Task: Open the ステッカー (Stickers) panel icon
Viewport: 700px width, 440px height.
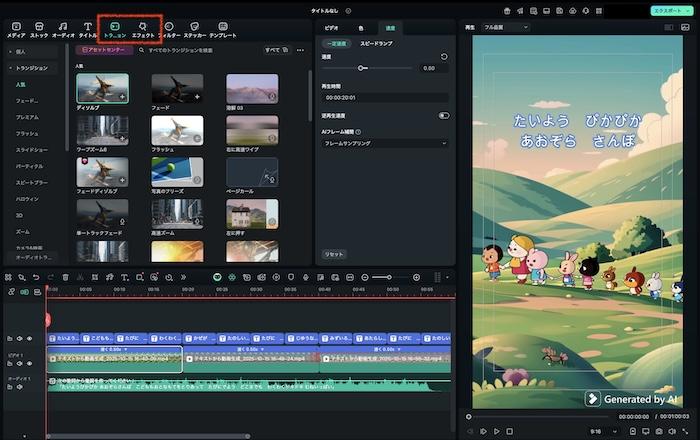Action: click(x=194, y=27)
